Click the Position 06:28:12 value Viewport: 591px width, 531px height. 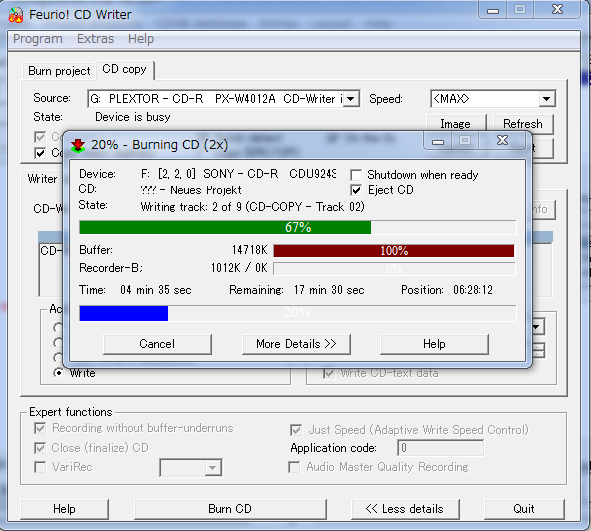(x=473, y=290)
